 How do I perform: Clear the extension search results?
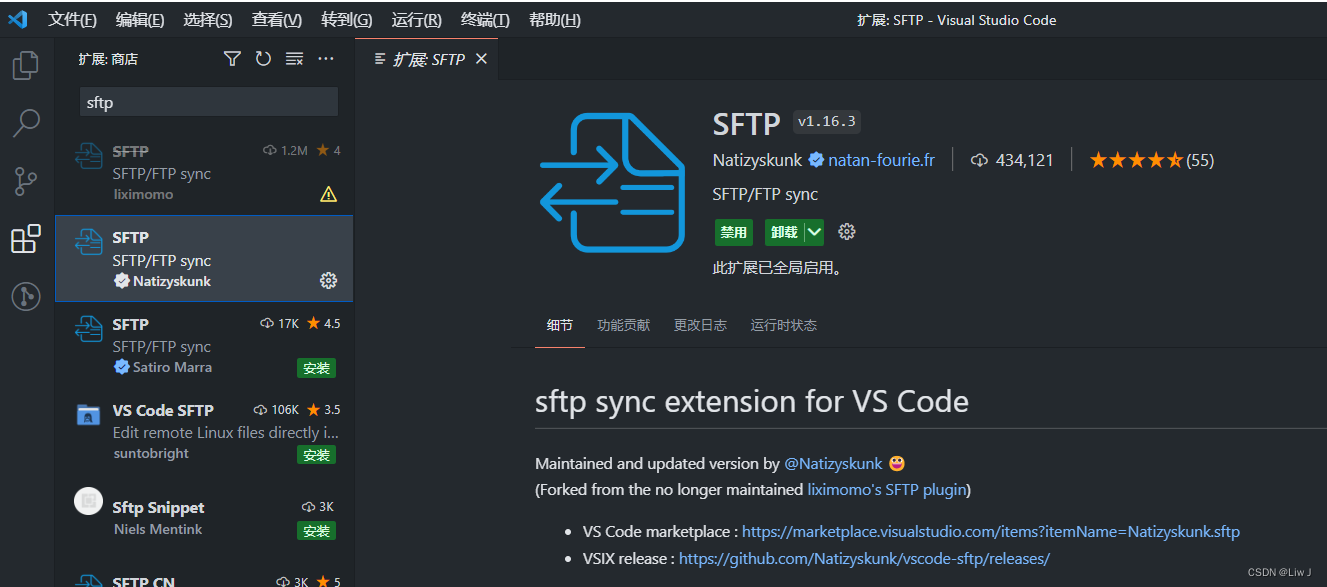(293, 58)
